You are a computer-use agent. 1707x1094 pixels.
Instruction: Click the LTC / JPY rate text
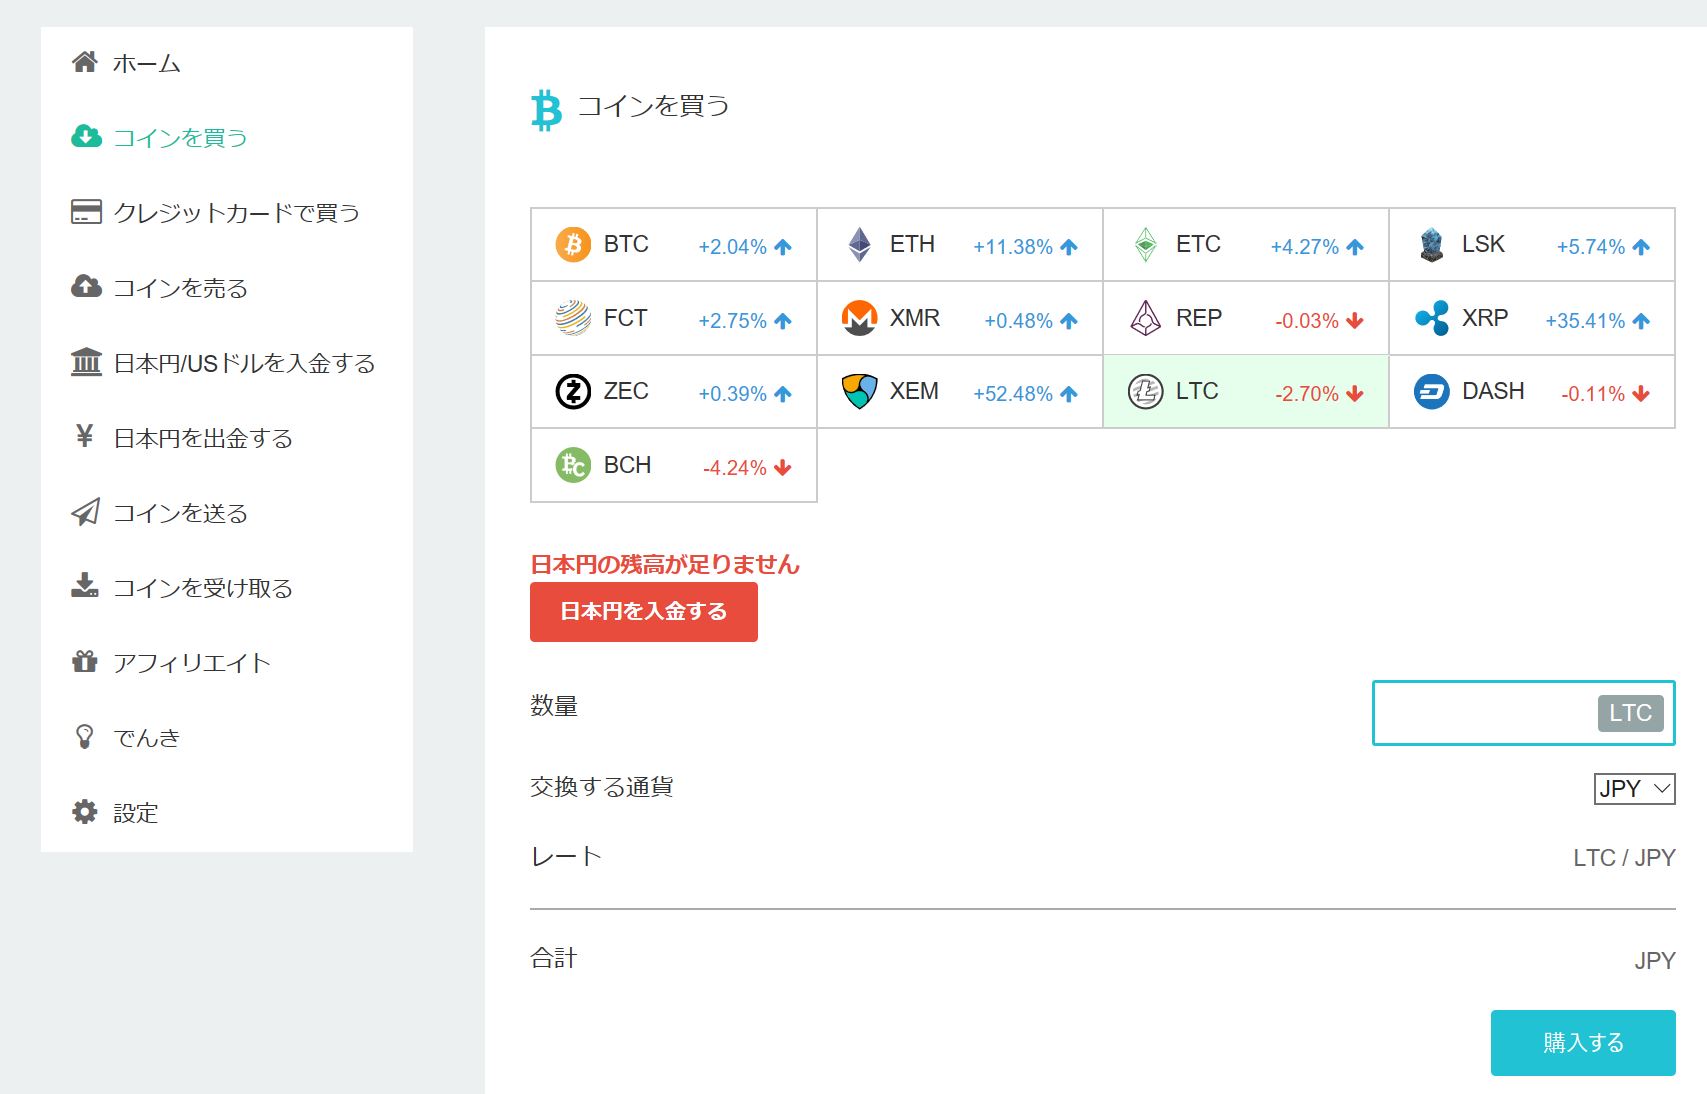click(x=1624, y=858)
